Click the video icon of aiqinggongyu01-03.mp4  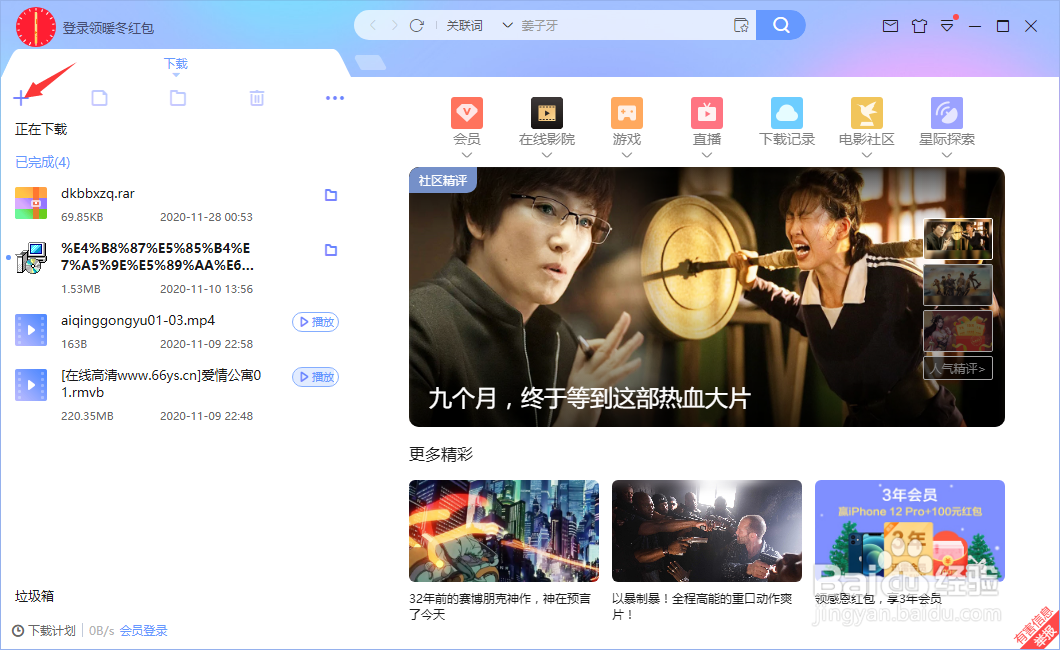coord(31,330)
